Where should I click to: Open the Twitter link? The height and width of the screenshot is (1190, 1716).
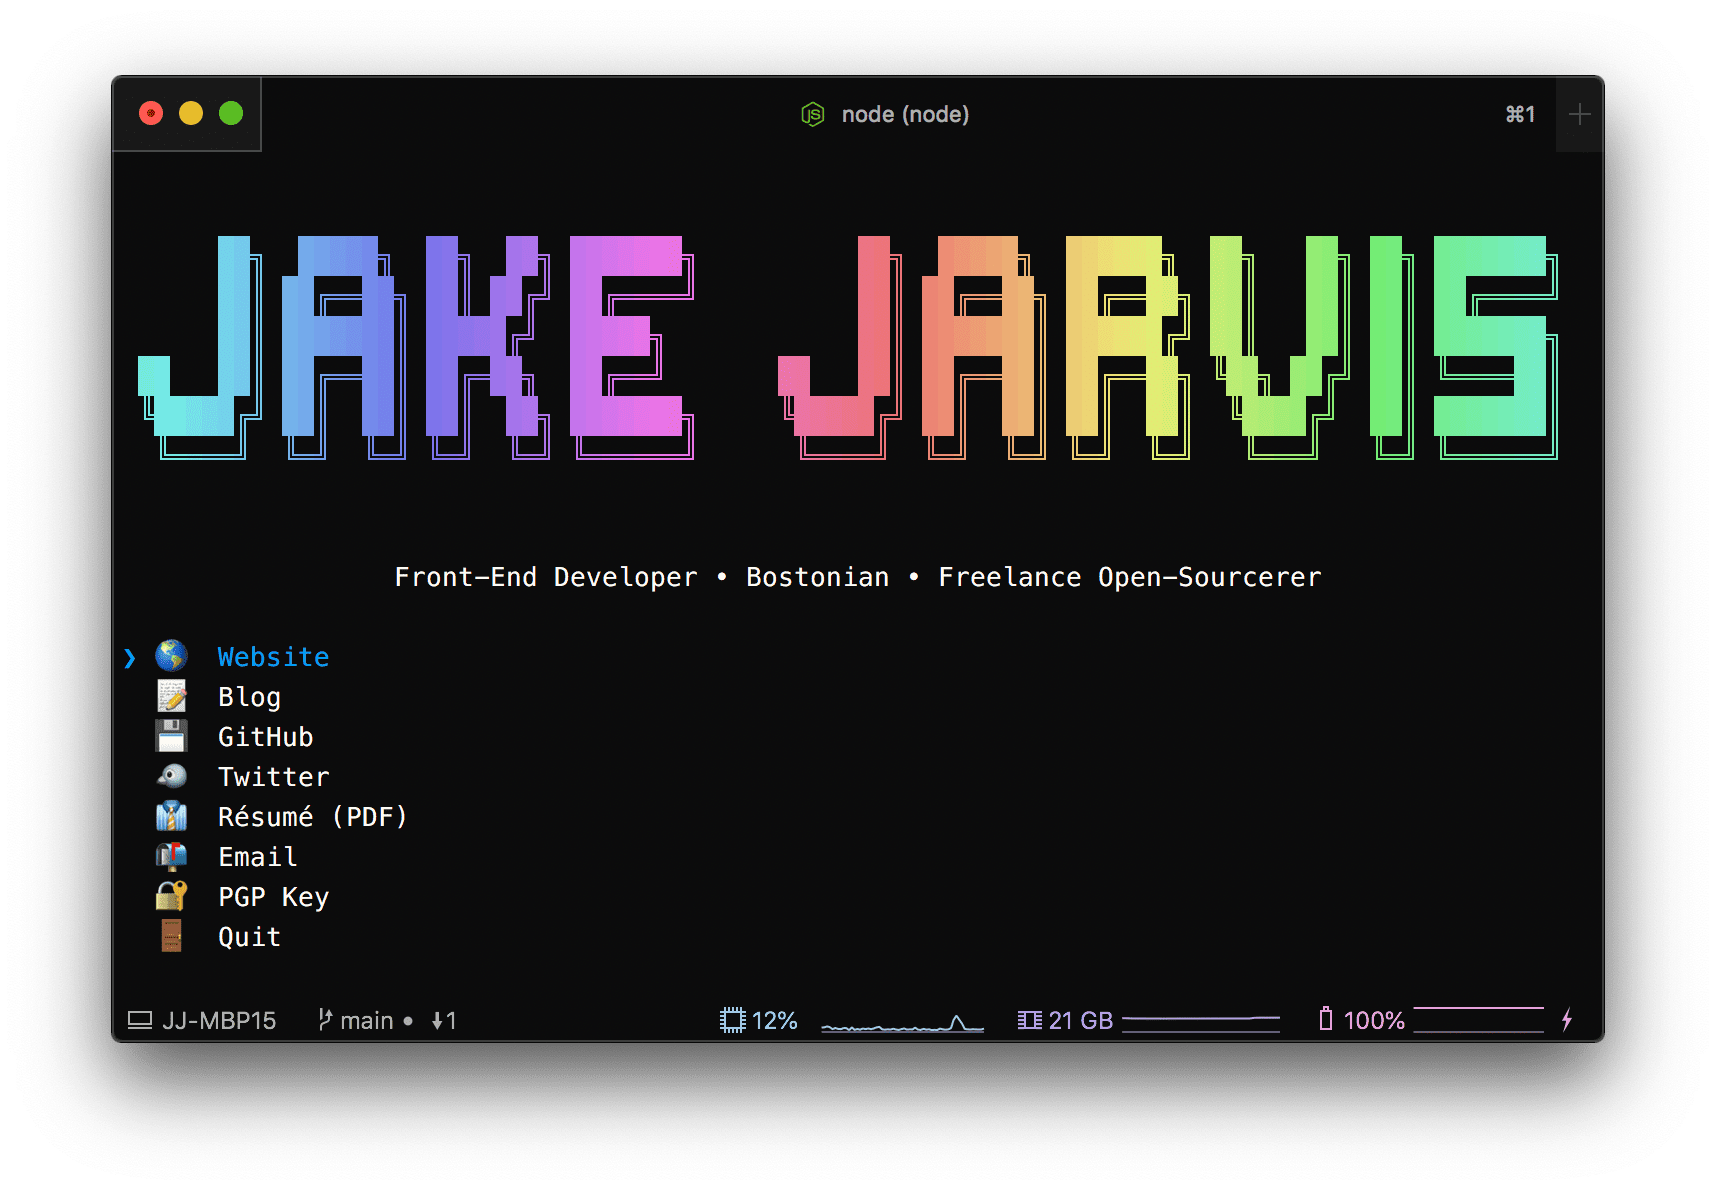coord(273,777)
